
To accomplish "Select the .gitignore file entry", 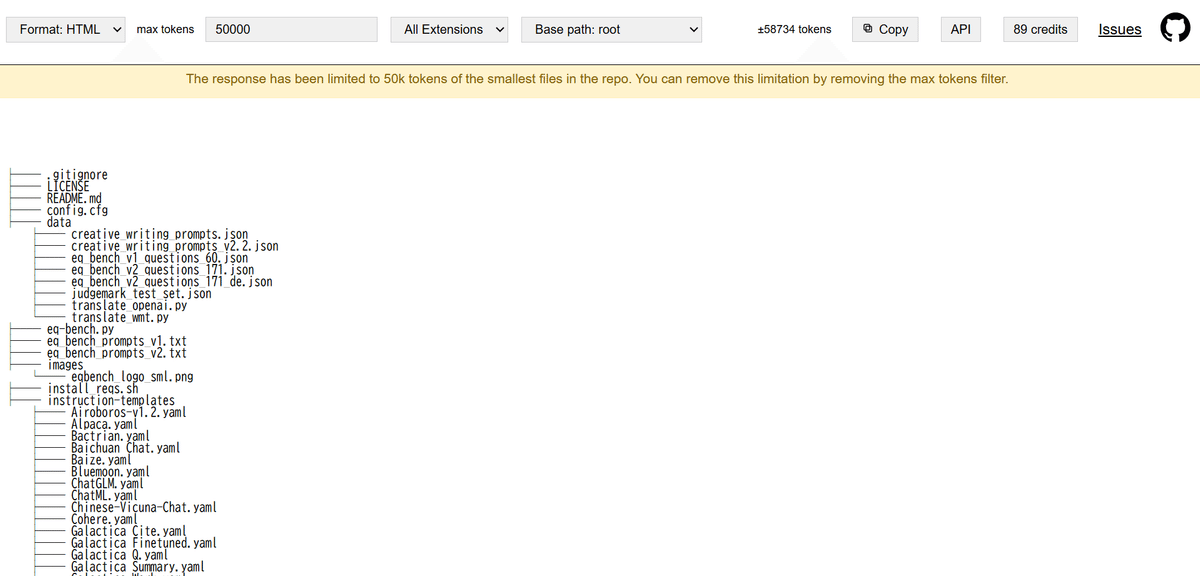I will pyautogui.click(x=77, y=175).
